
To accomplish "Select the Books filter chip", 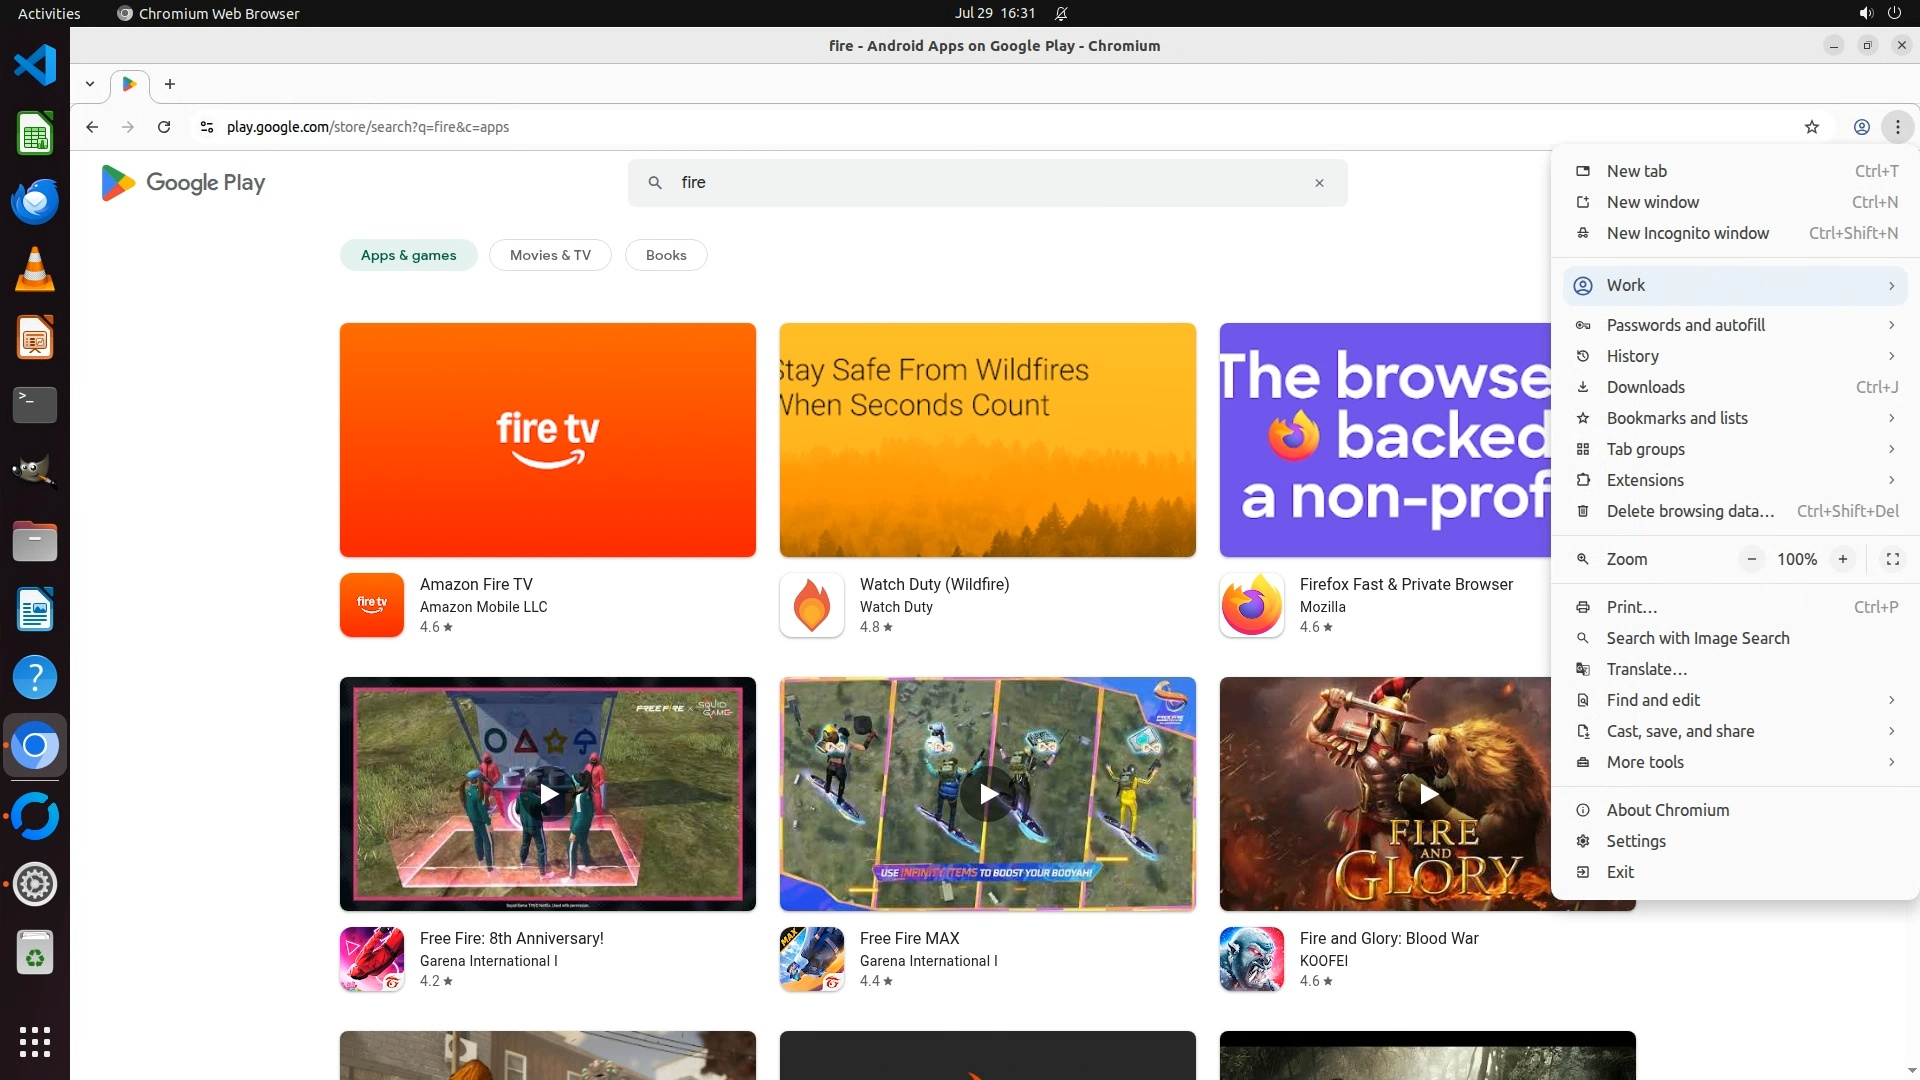I will [666, 255].
